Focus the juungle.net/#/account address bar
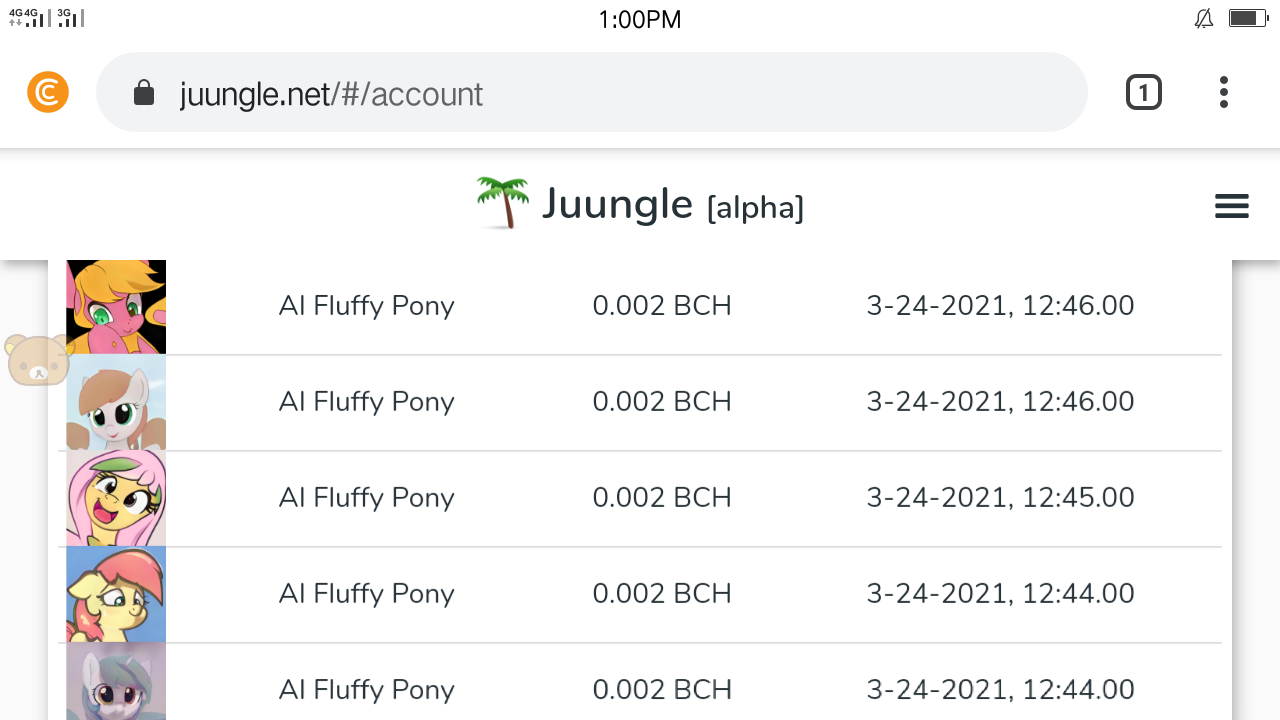The height and width of the screenshot is (720, 1280). click(591, 93)
